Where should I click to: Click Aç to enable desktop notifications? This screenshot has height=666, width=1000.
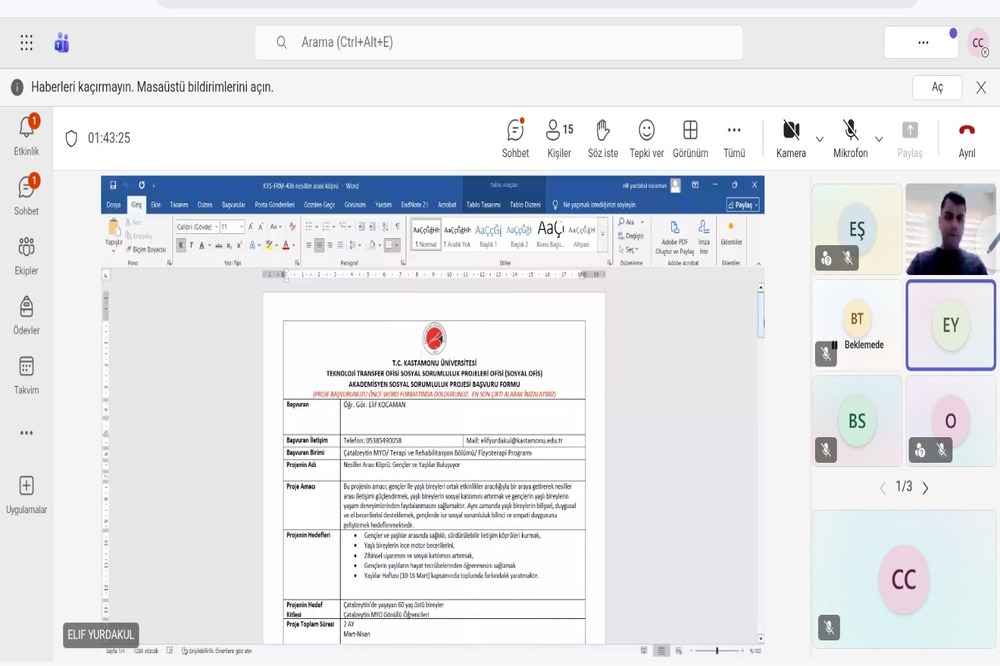937,87
